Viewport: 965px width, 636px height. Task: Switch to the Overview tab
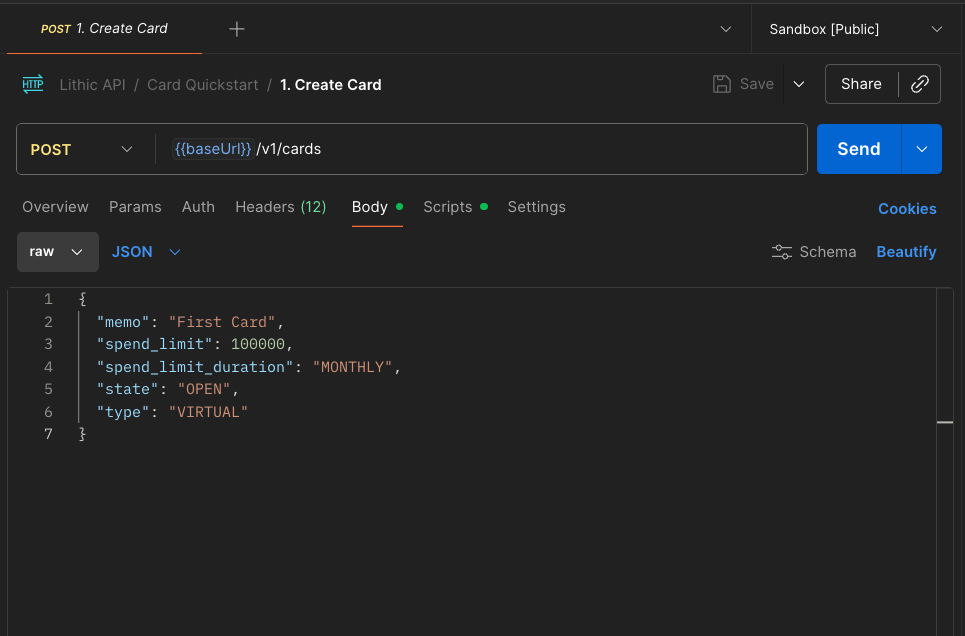click(x=55, y=207)
